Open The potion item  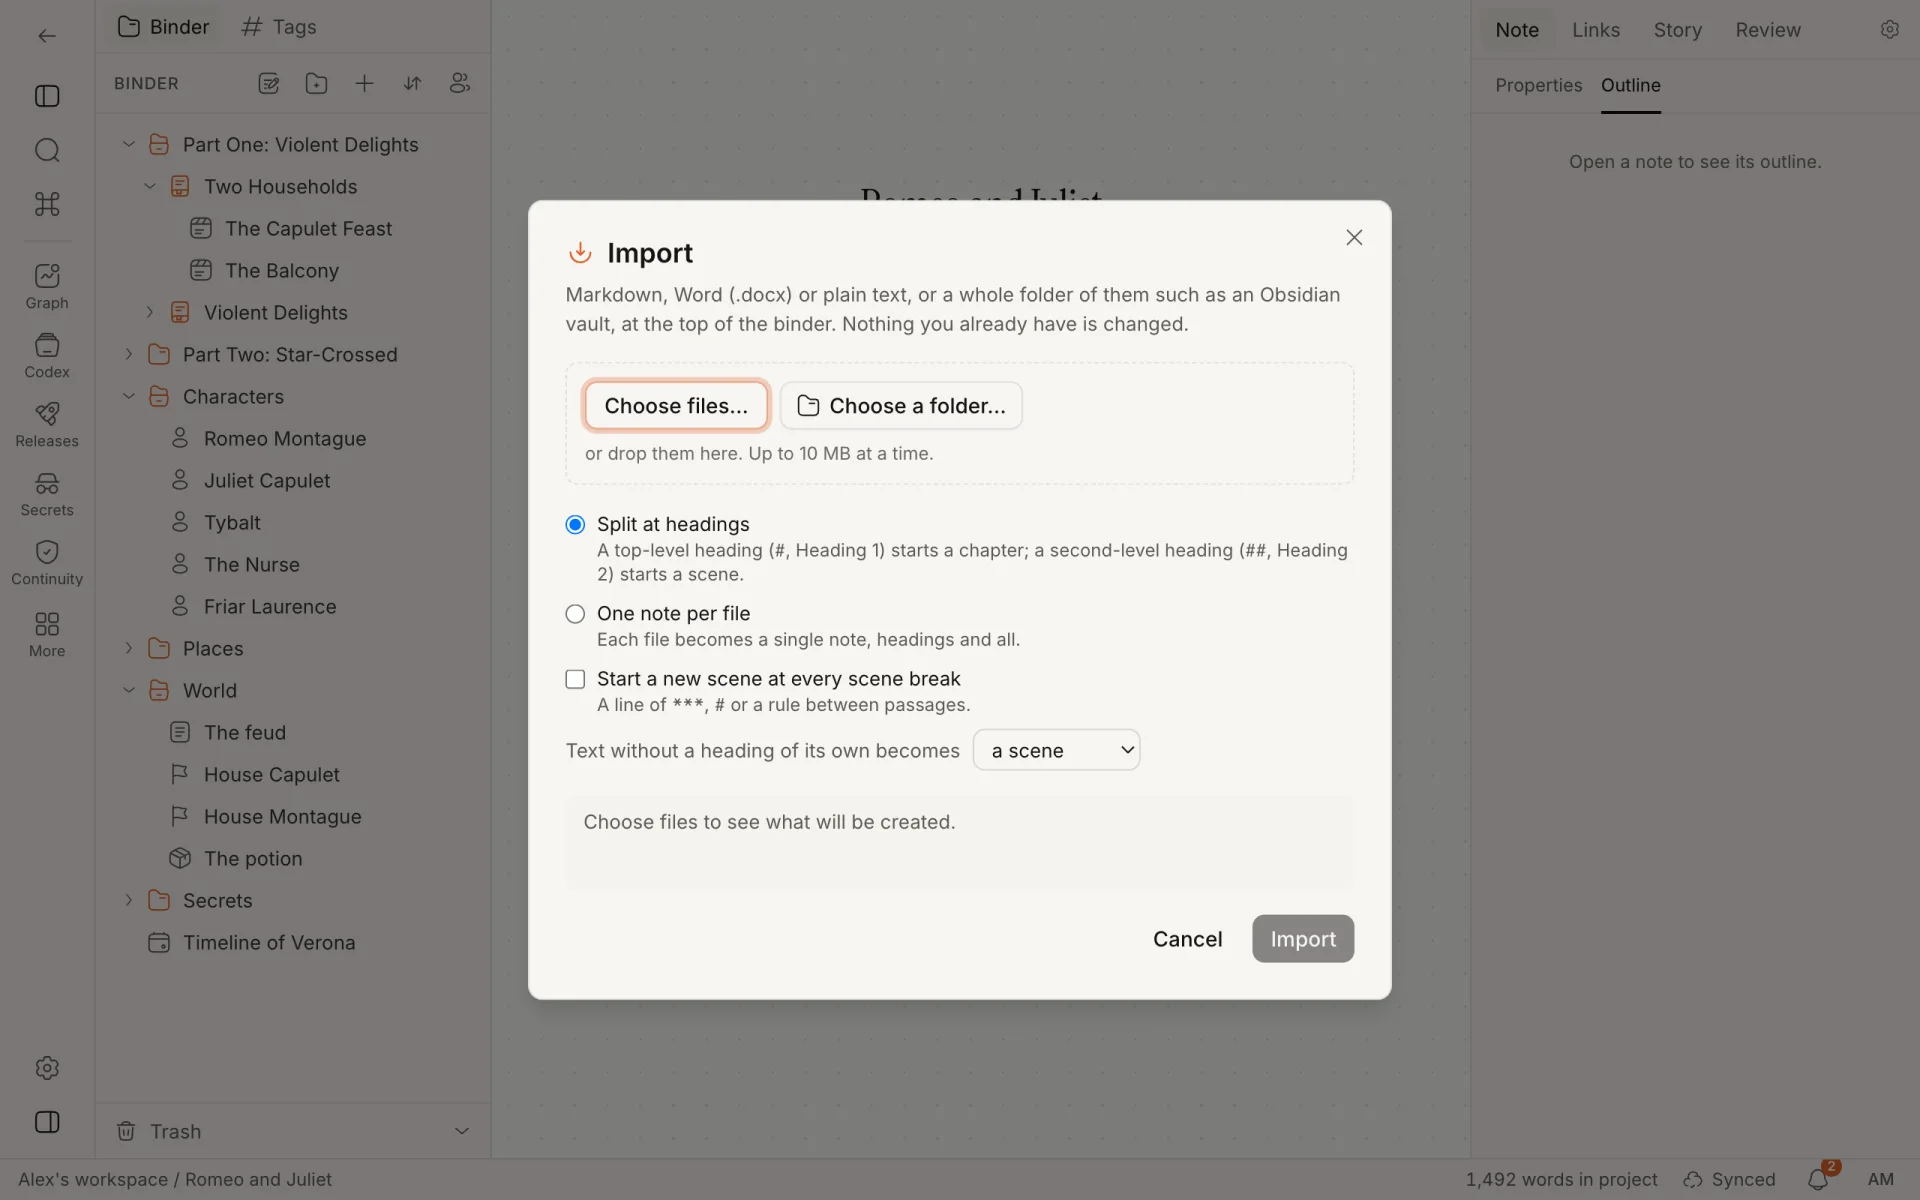click(236, 859)
